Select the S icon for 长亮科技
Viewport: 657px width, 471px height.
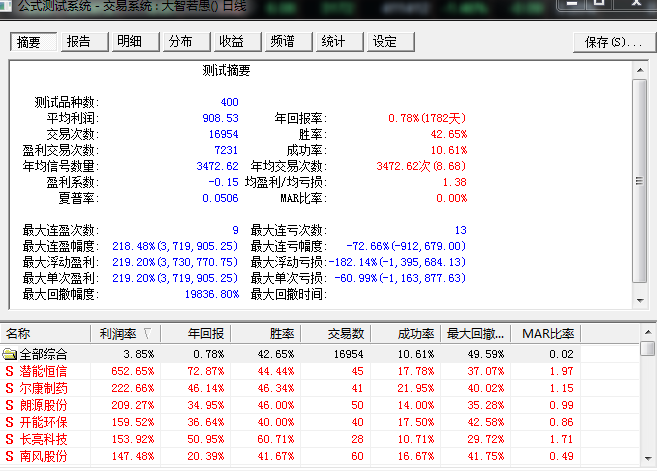pos(10,439)
